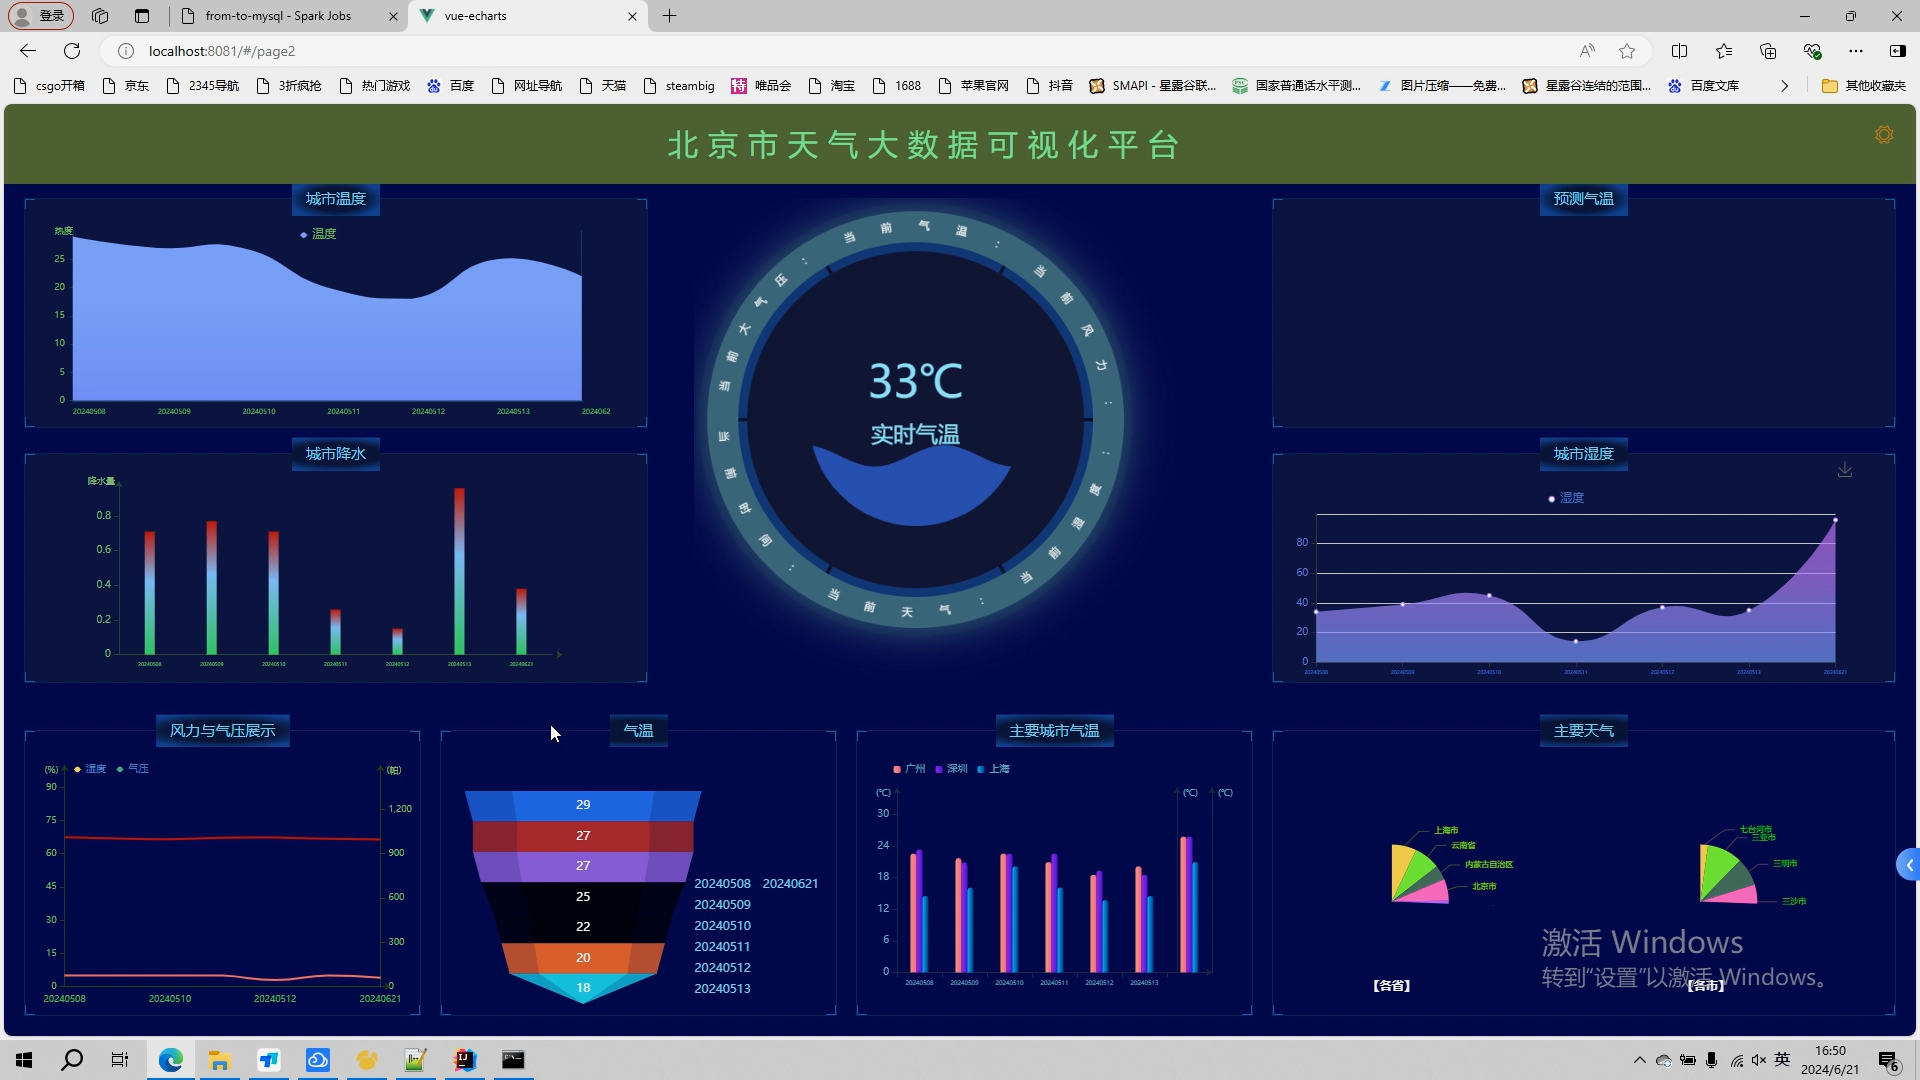Expand the bookmarks overflow chevron
The width and height of the screenshot is (1920, 1080).
pos(1784,86)
